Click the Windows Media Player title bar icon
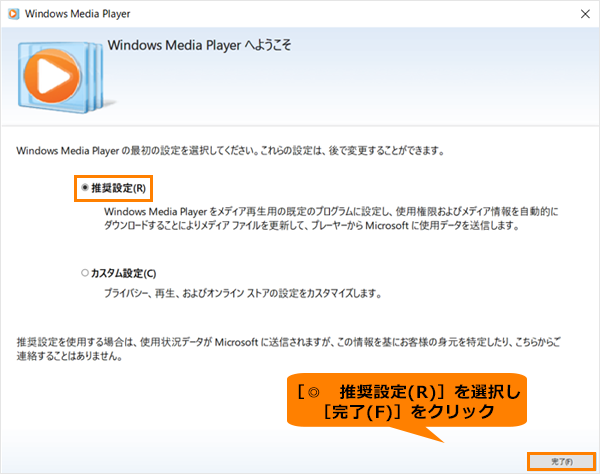The width and height of the screenshot is (600, 474). tap(13, 14)
